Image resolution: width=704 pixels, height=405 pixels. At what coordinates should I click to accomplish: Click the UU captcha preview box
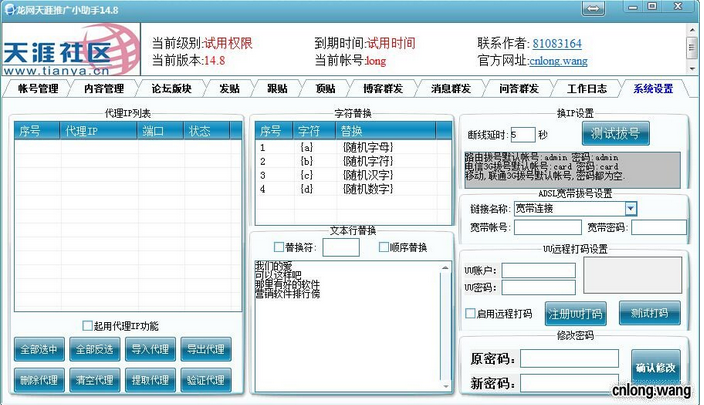(633, 275)
